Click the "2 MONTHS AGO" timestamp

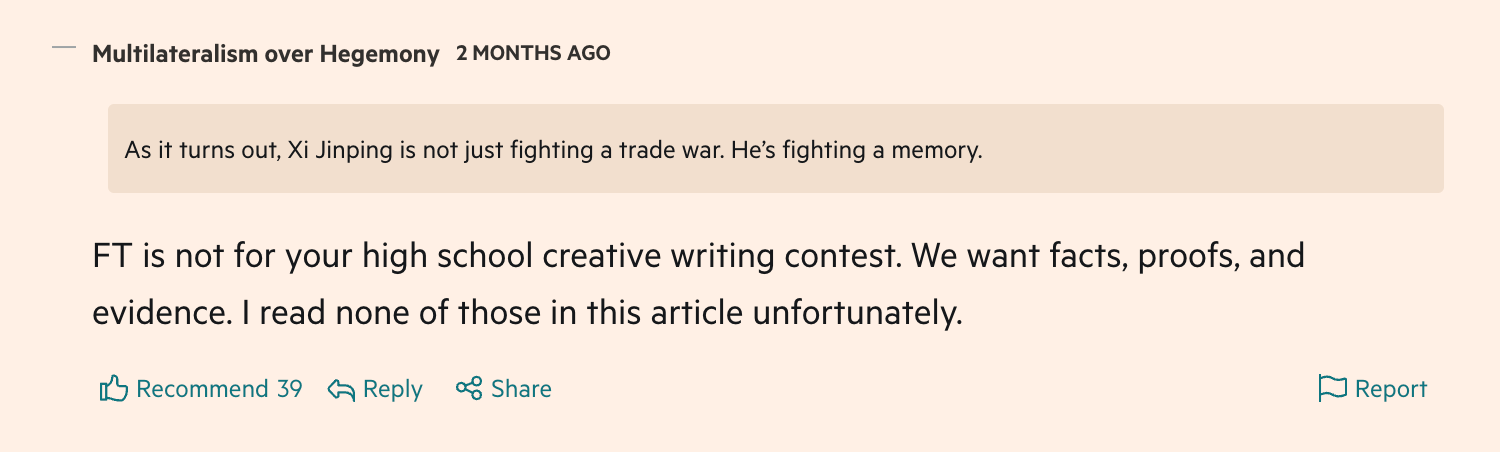533,53
